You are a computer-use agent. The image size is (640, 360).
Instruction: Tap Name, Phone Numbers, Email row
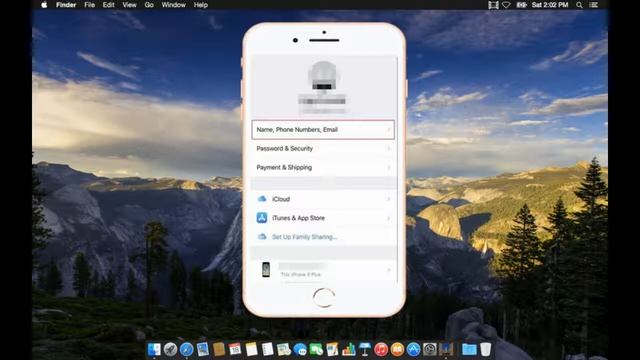pyautogui.click(x=323, y=129)
